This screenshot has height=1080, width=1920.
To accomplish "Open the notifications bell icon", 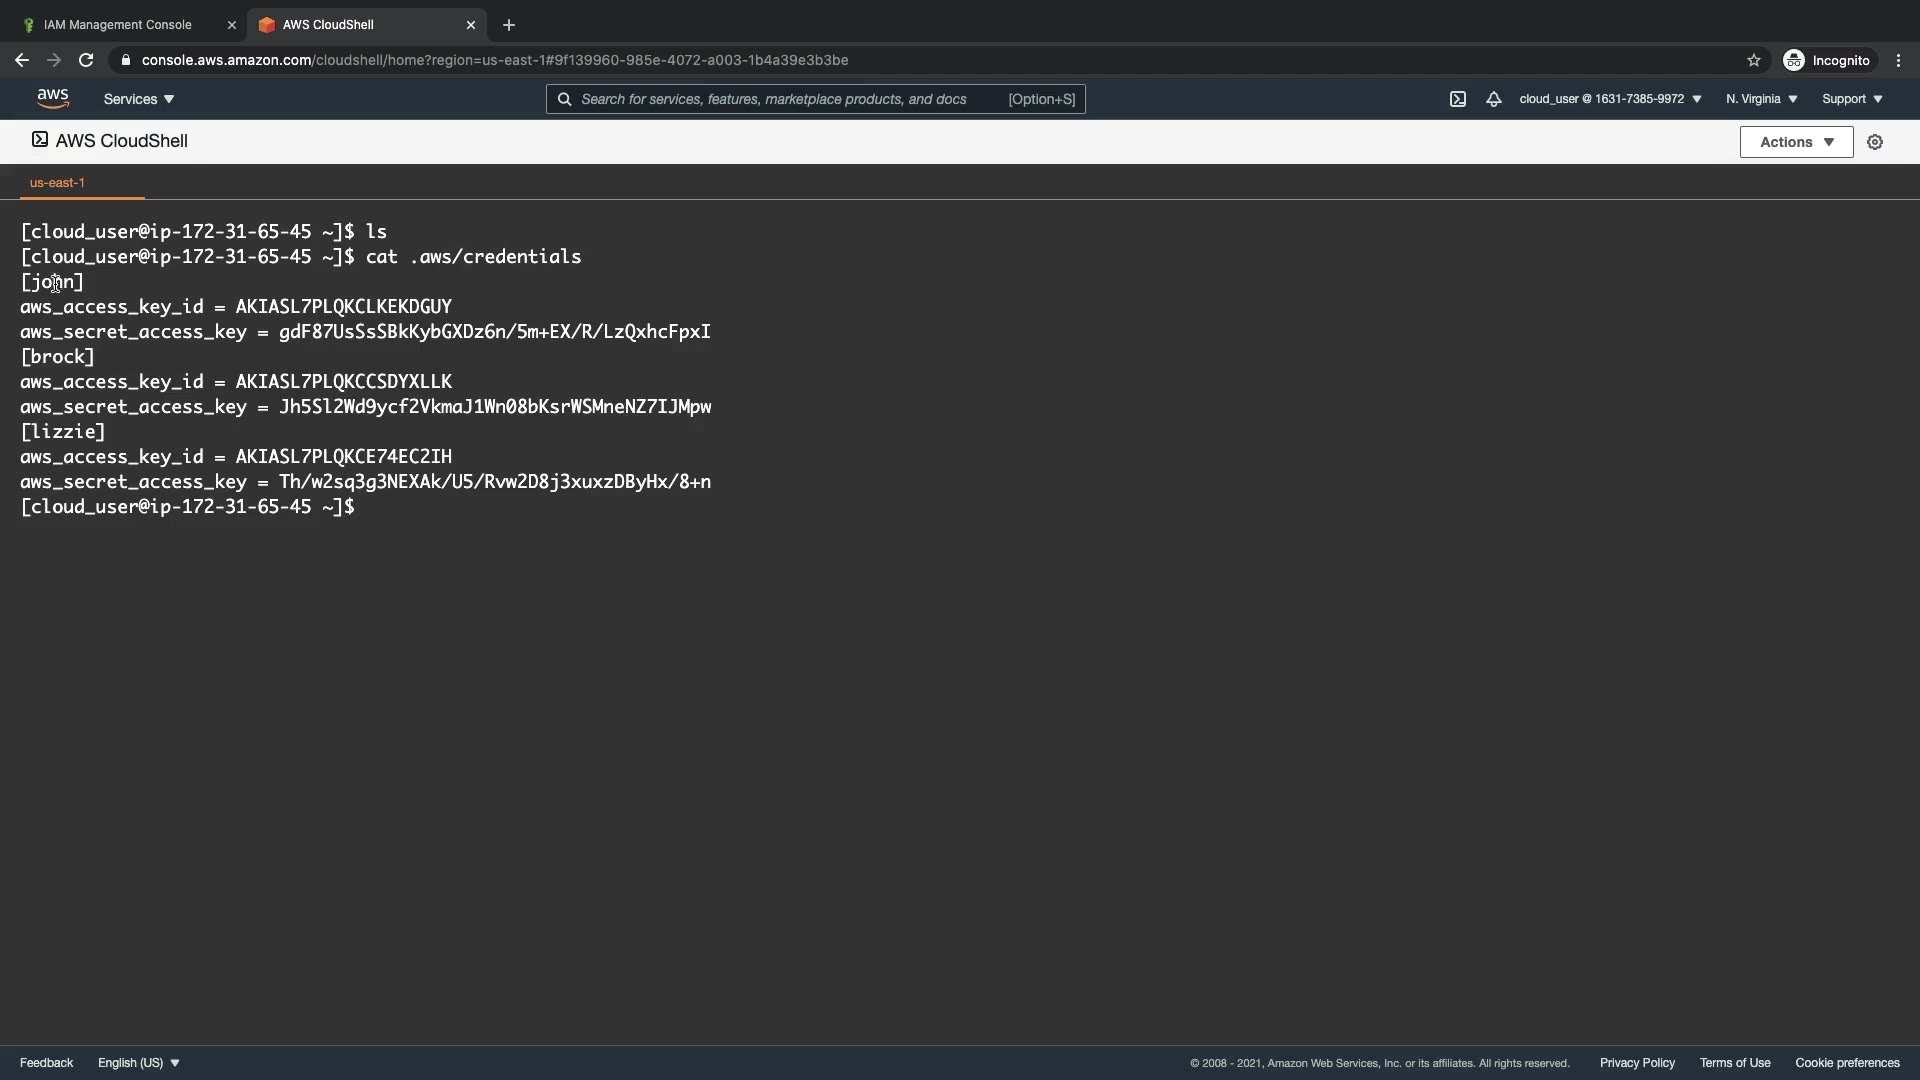I will point(1493,99).
